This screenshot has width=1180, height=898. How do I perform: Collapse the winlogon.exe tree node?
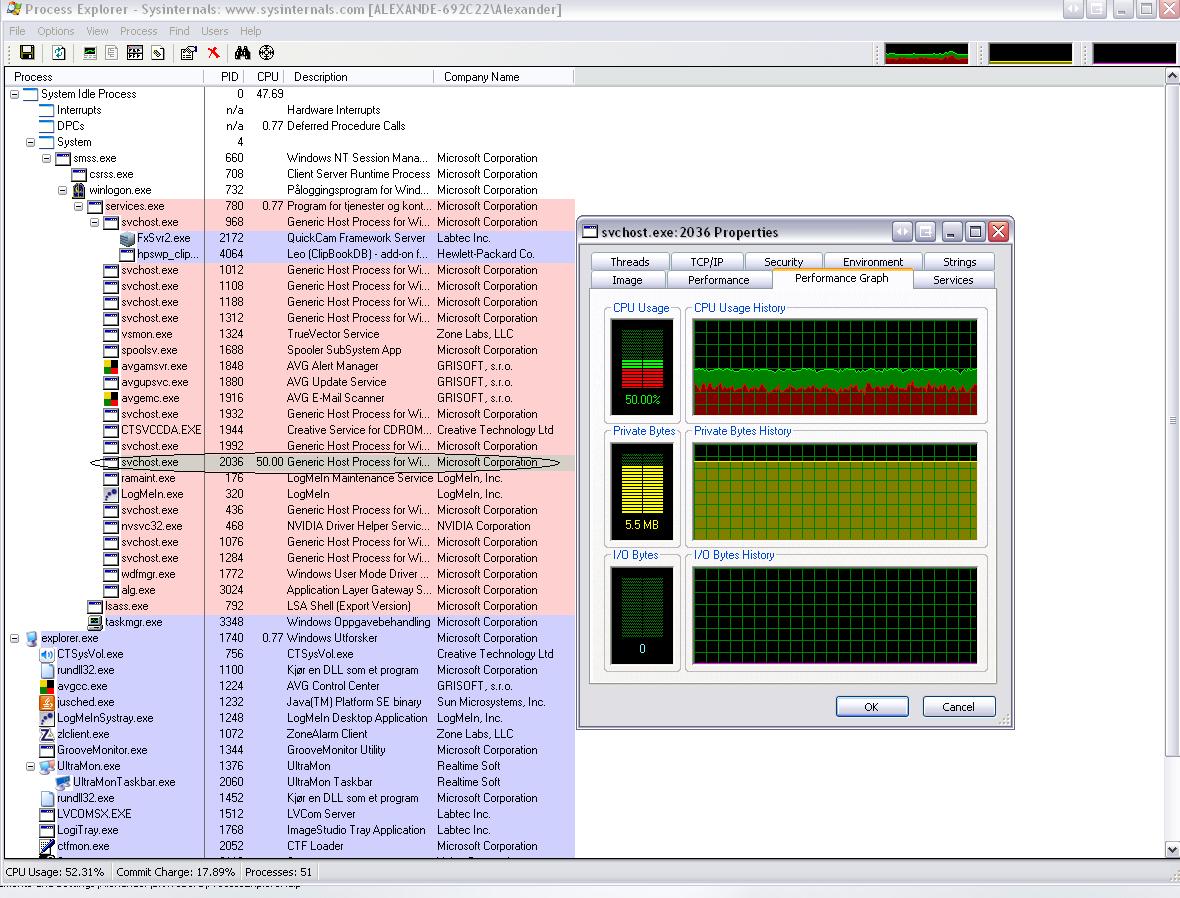point(62,190)
